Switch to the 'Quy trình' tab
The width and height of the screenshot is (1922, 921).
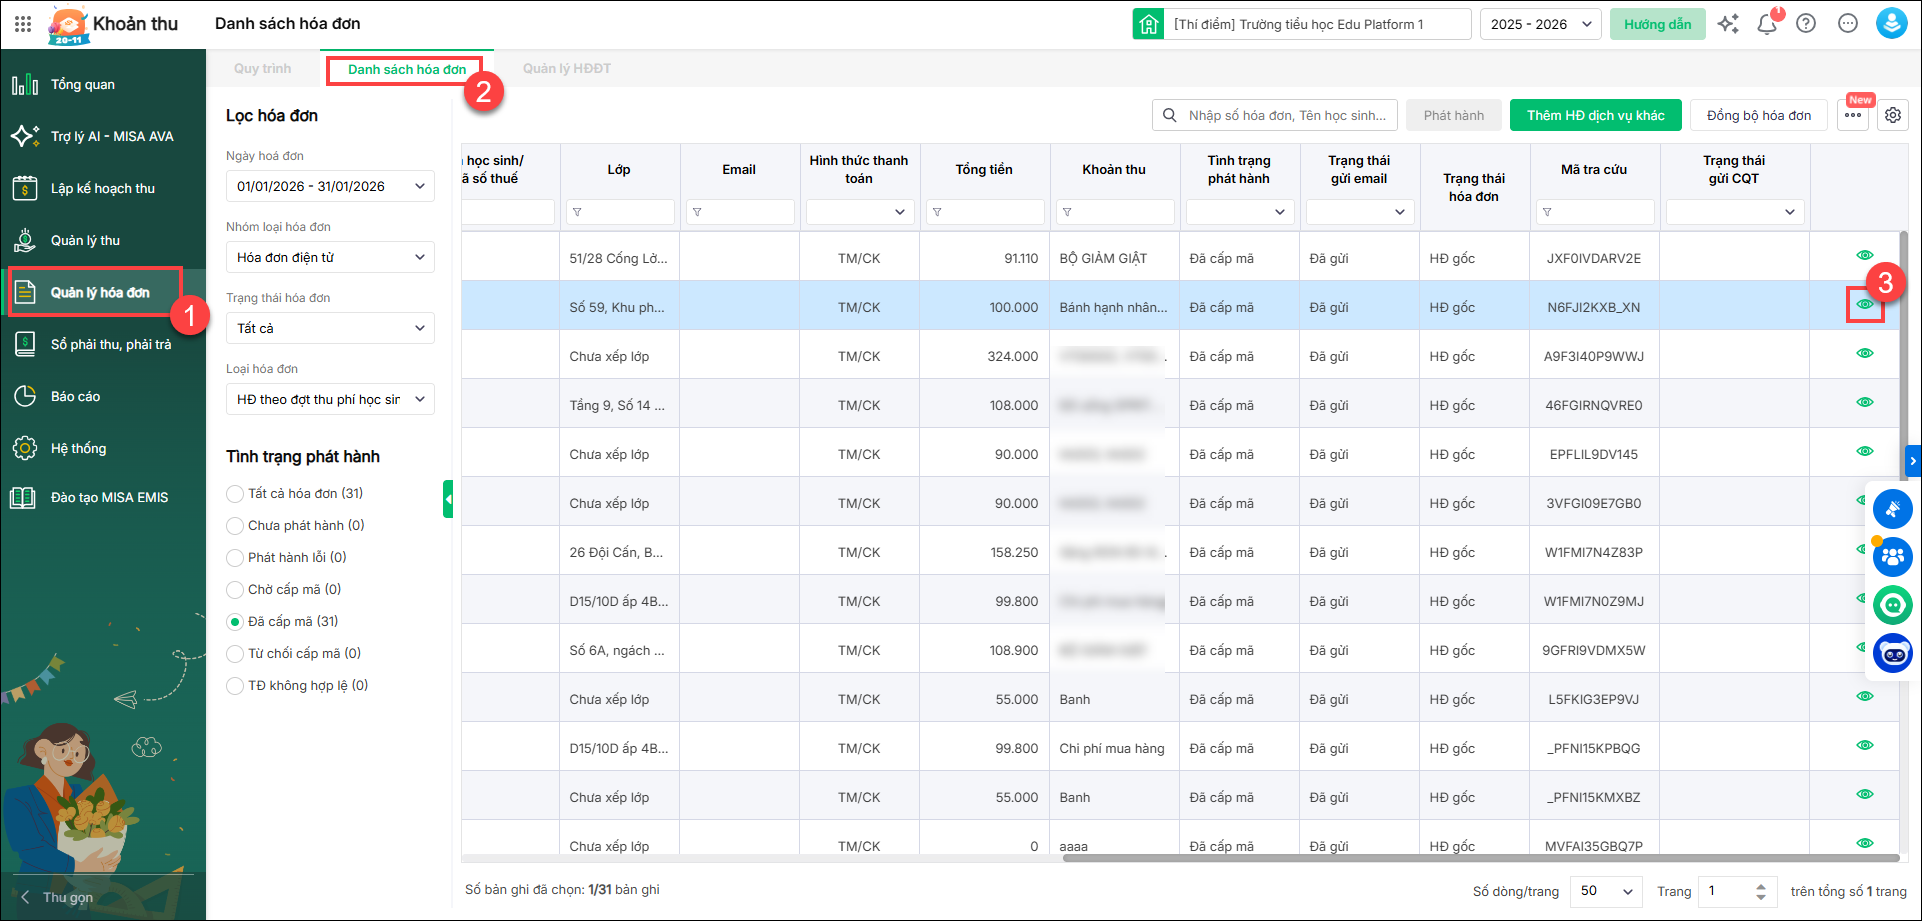[x=263, y=69]
